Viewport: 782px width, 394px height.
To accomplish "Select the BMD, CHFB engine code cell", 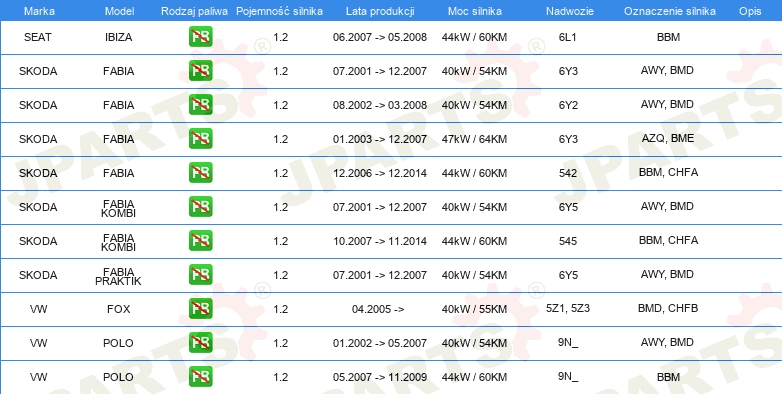I will click(668, 308).
